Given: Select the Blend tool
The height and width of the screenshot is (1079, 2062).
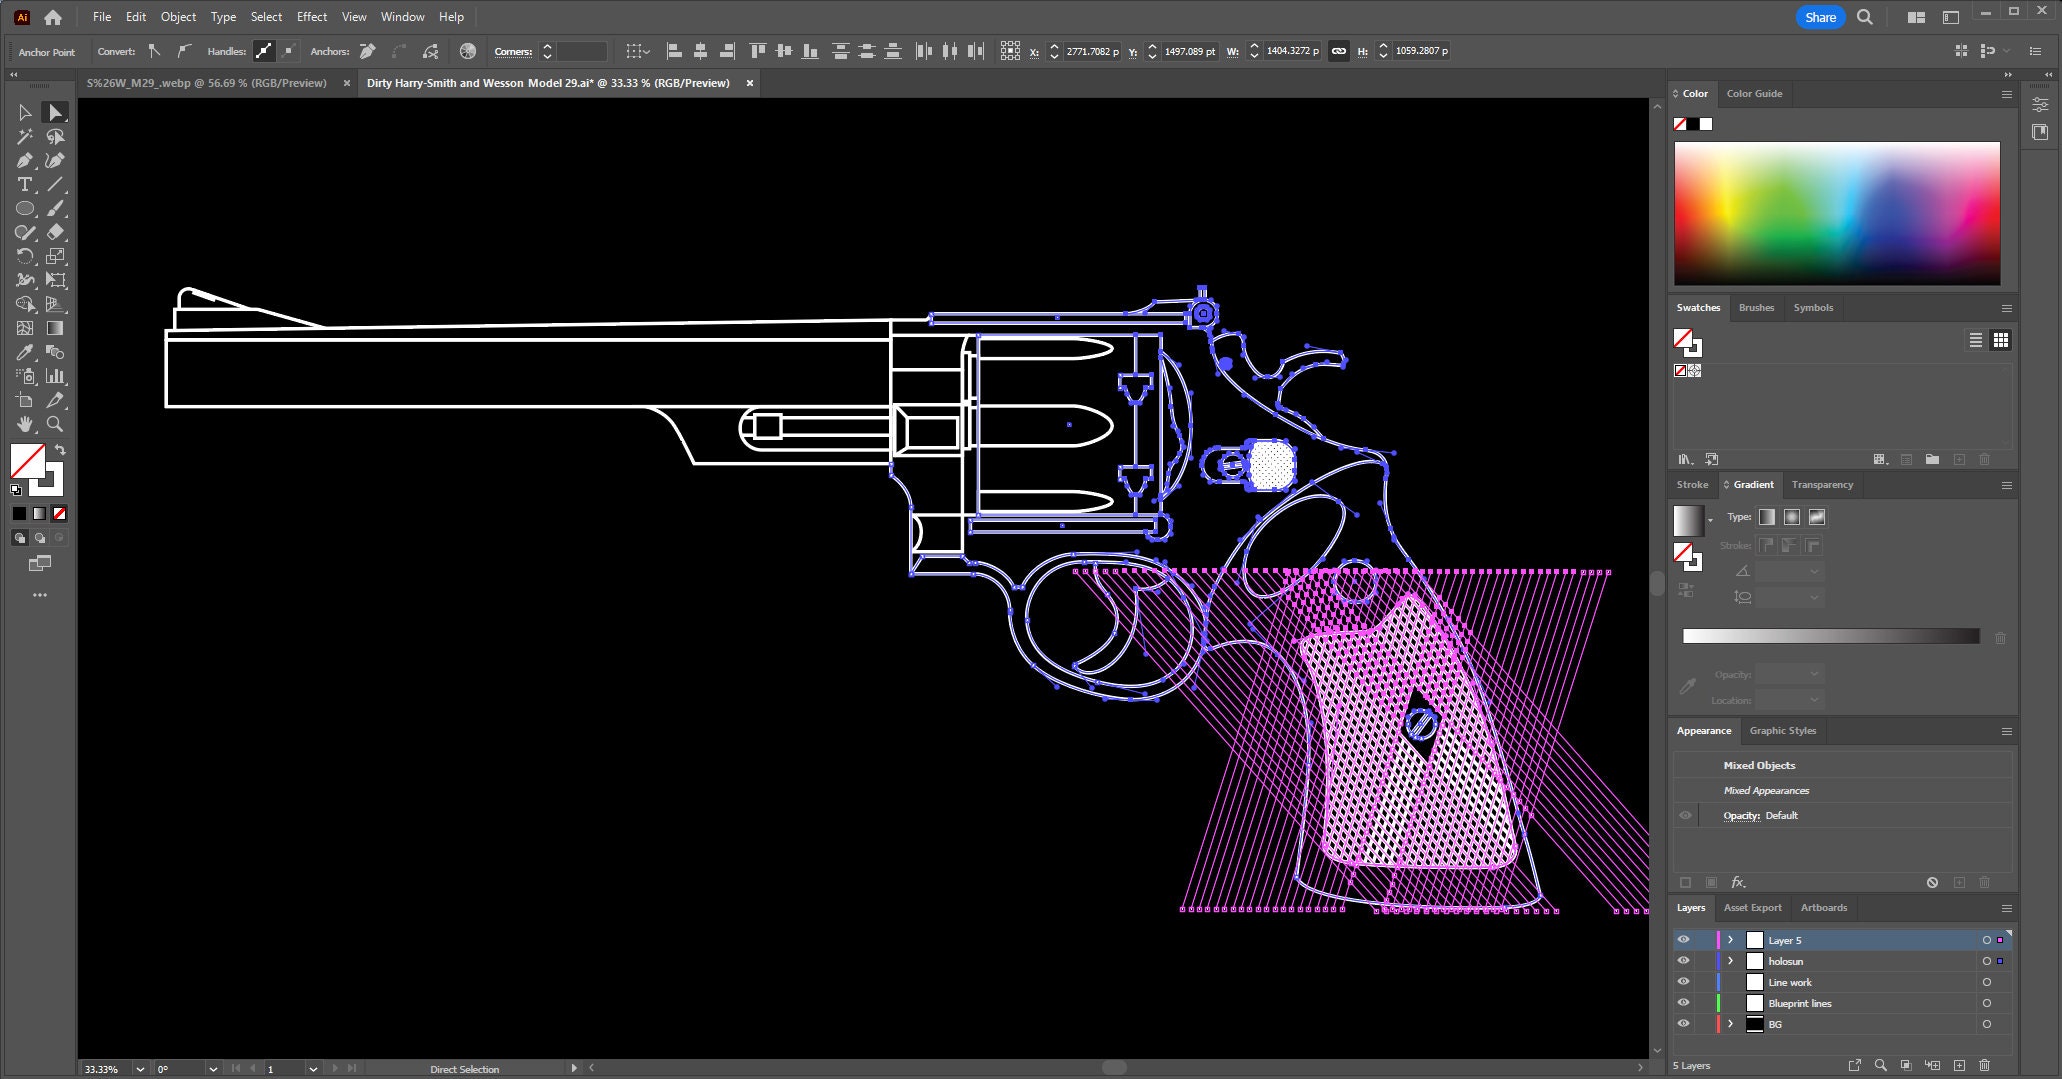Looking at the screenshot, I should (x=55, y=353).
